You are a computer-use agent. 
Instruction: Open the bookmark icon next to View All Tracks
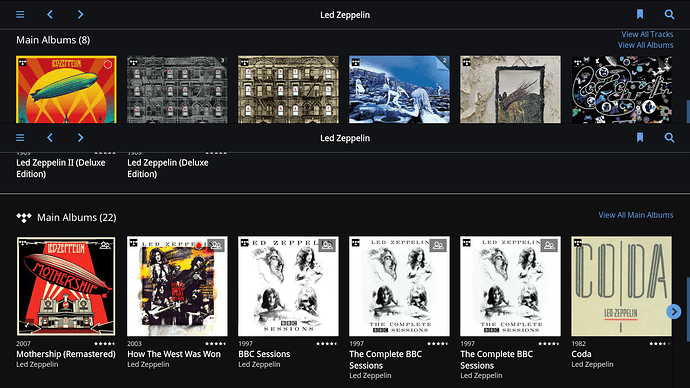click(640, 15)
